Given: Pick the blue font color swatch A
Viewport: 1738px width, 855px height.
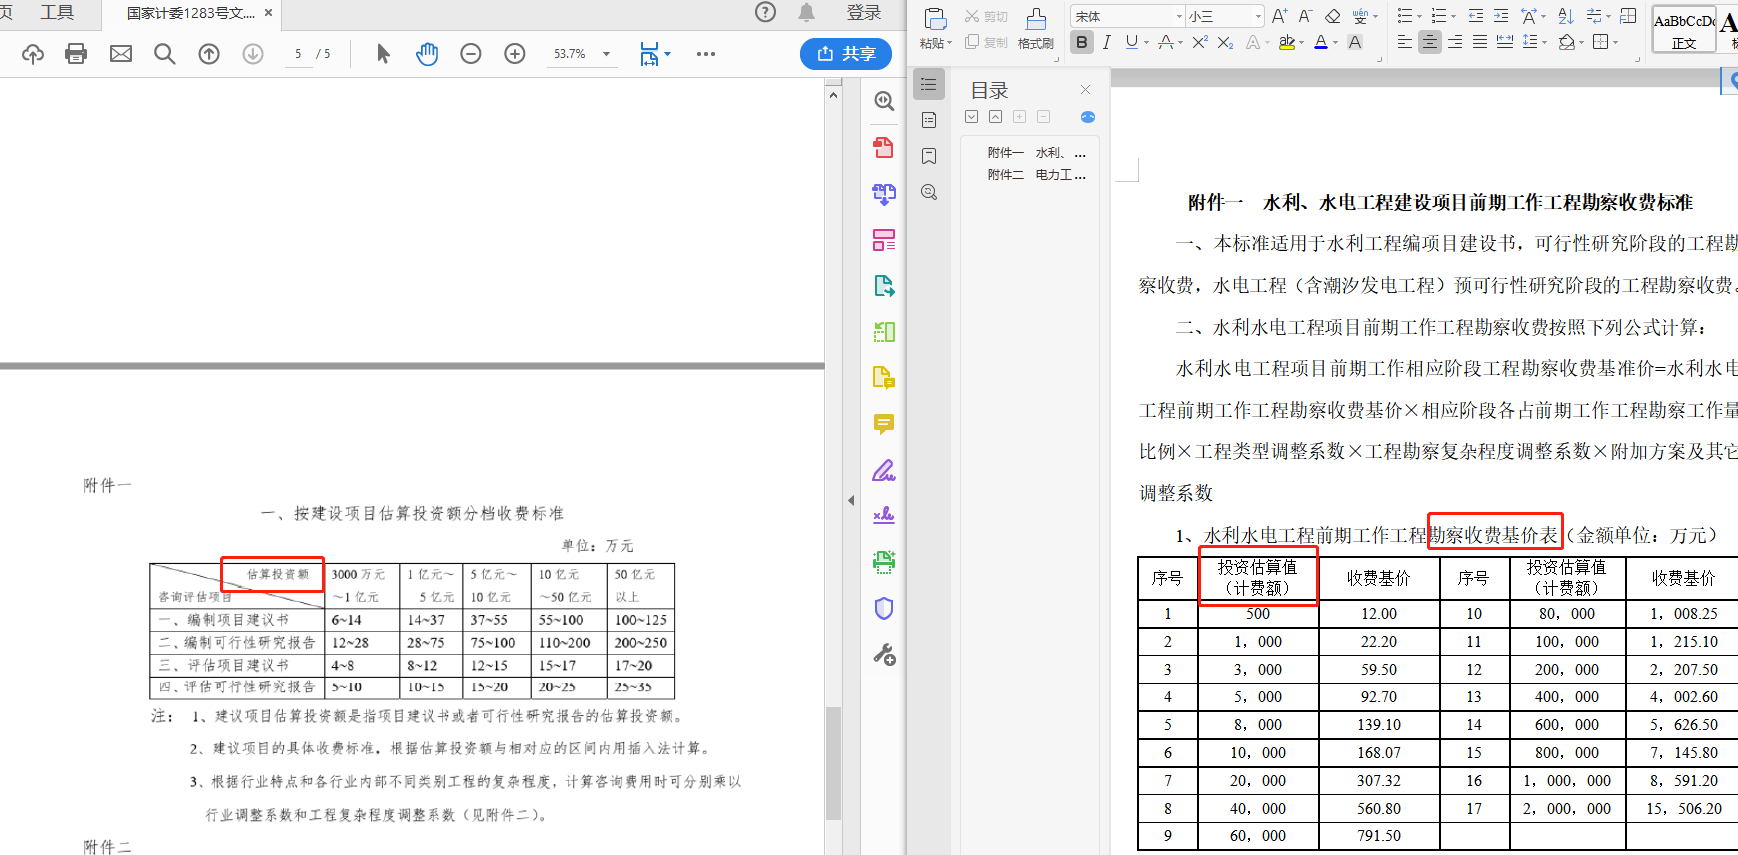Looking at the screenshot, I should coord(1321,42).
